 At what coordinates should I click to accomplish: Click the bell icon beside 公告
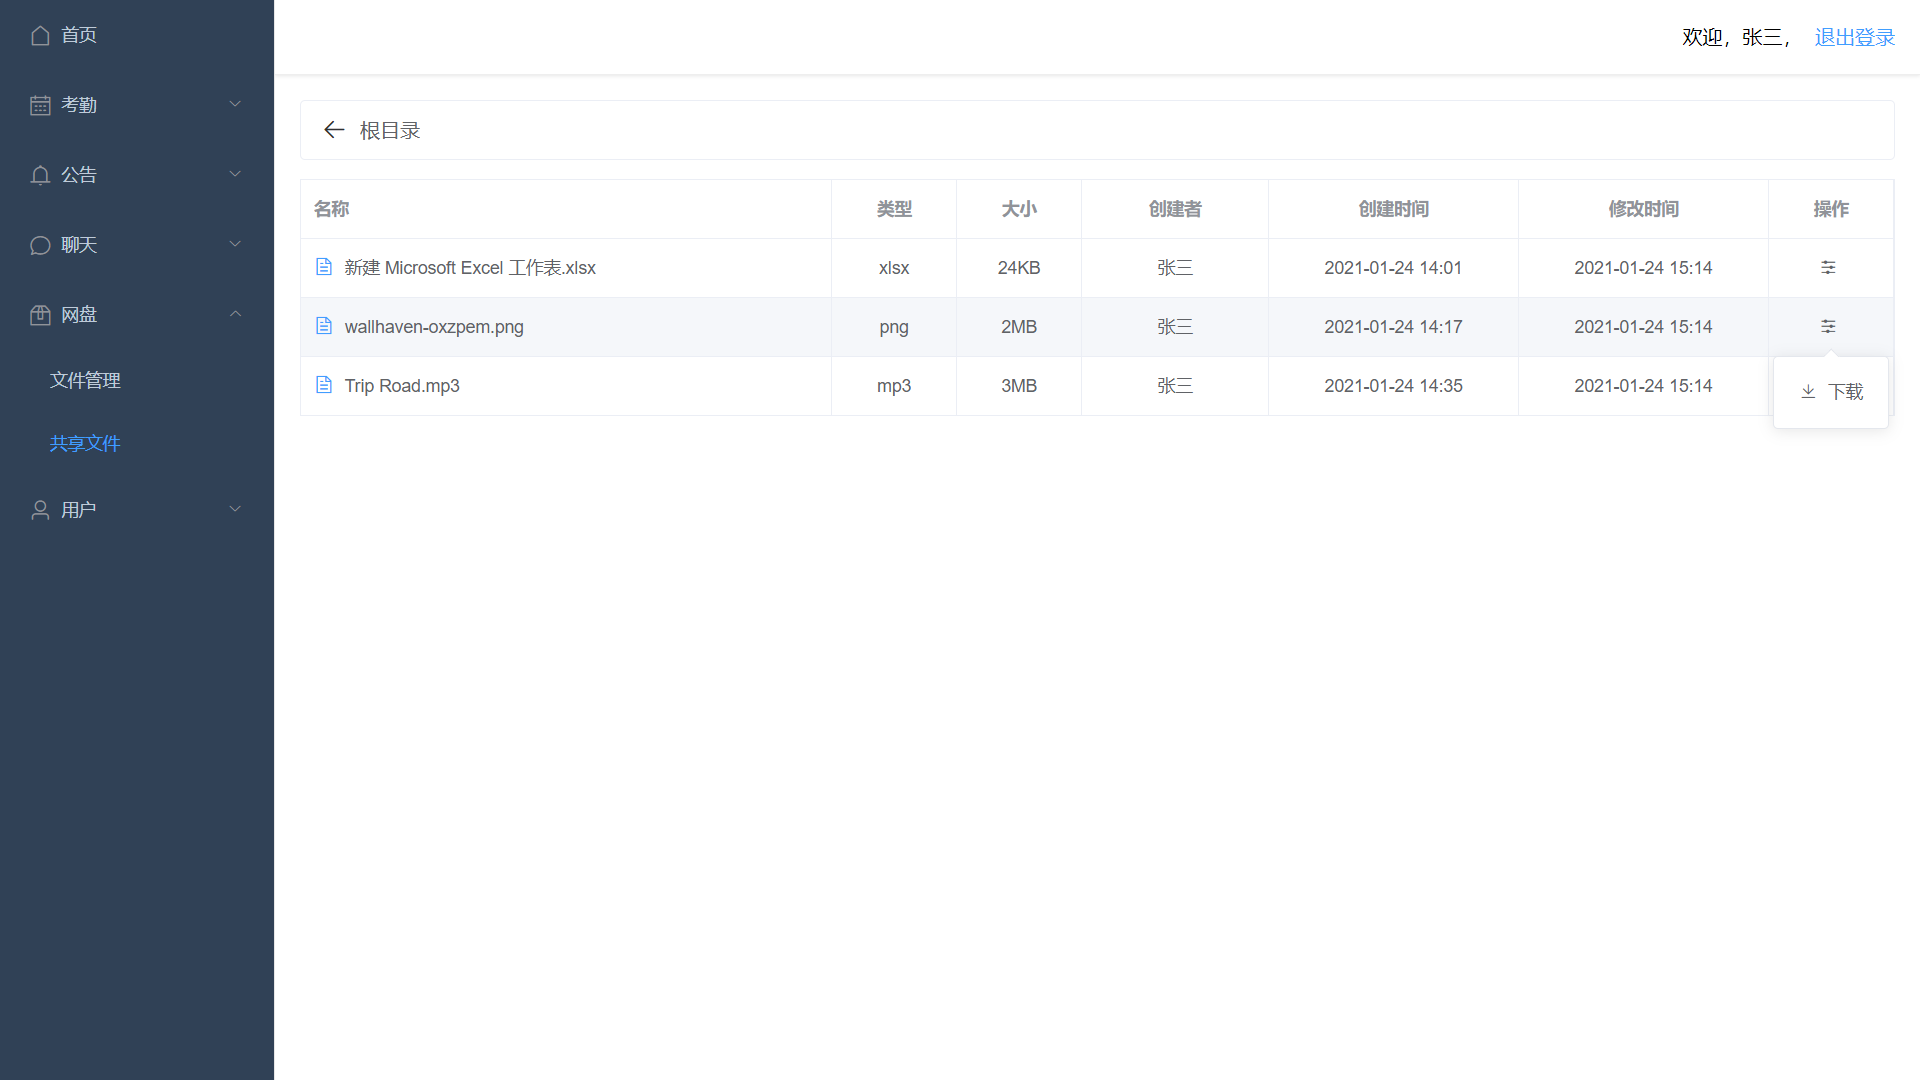pyautogui.click(x=40, y=175)
